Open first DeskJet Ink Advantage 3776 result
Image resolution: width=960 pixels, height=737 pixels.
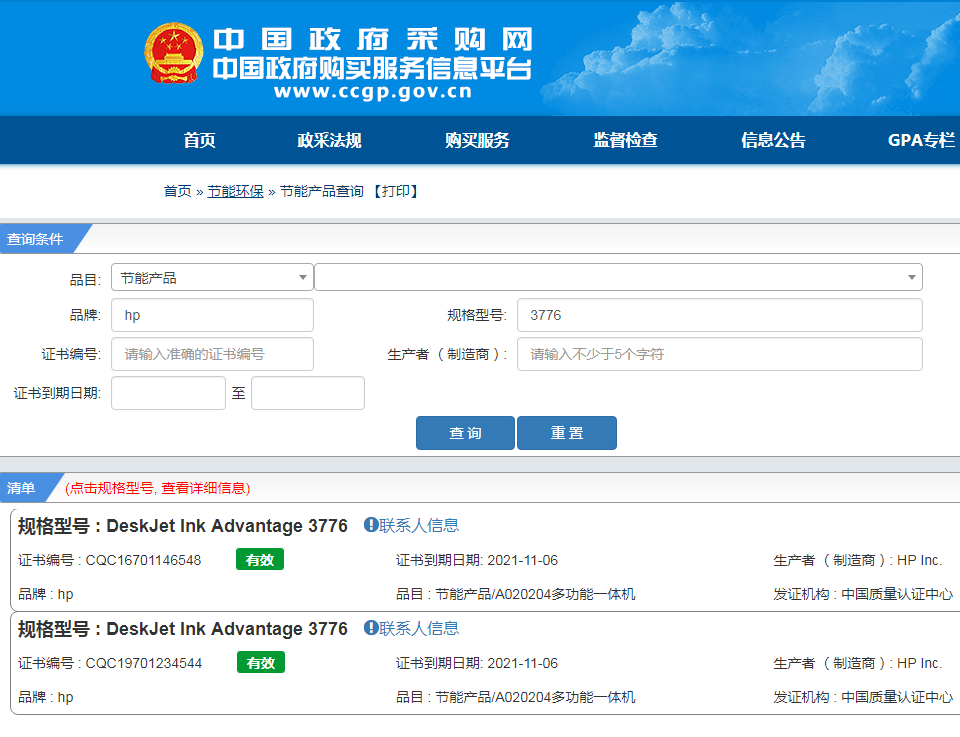(x=227, y=526)
